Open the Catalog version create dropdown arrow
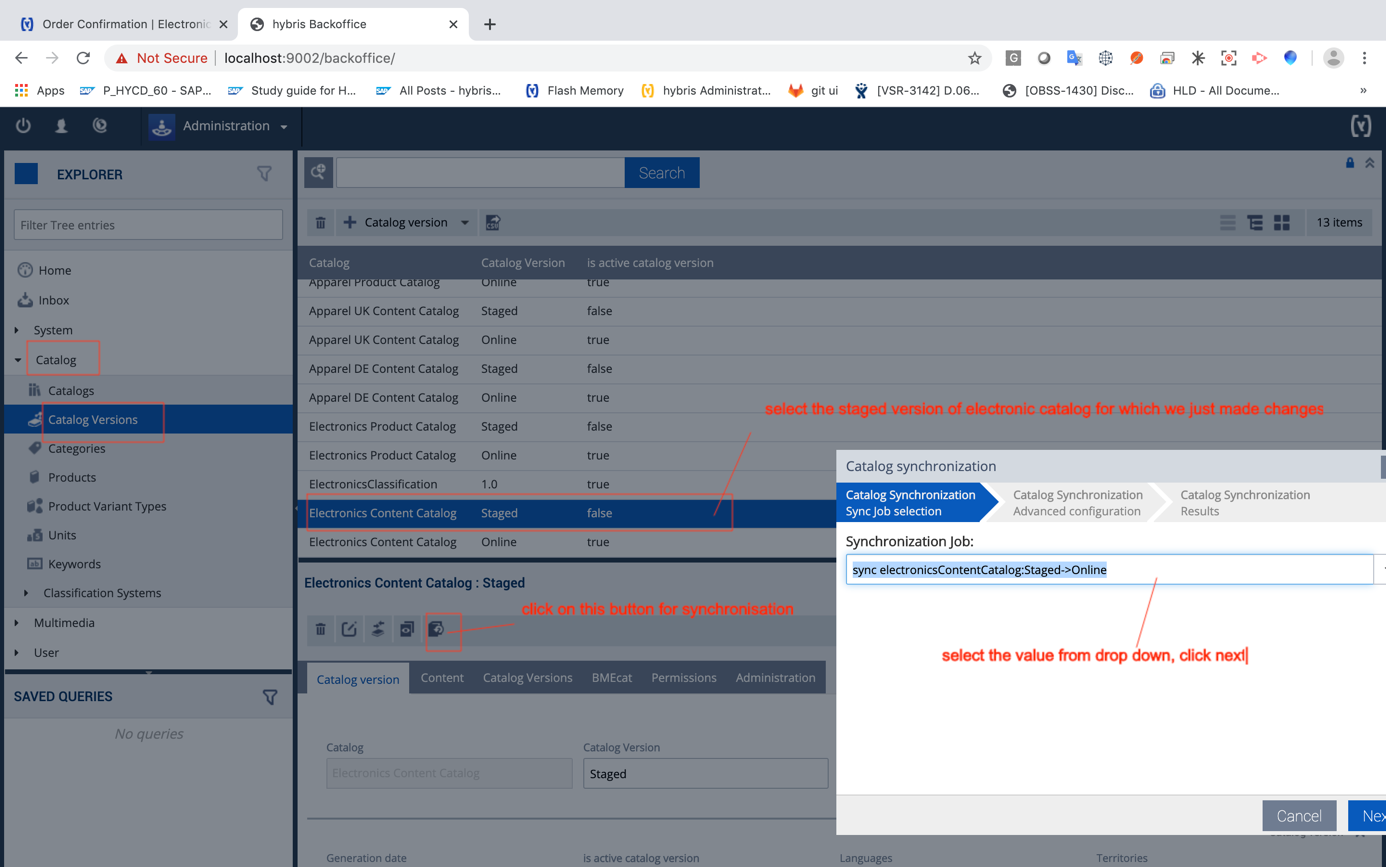This screenshot has width=1386, height=867. pos(465,223)
